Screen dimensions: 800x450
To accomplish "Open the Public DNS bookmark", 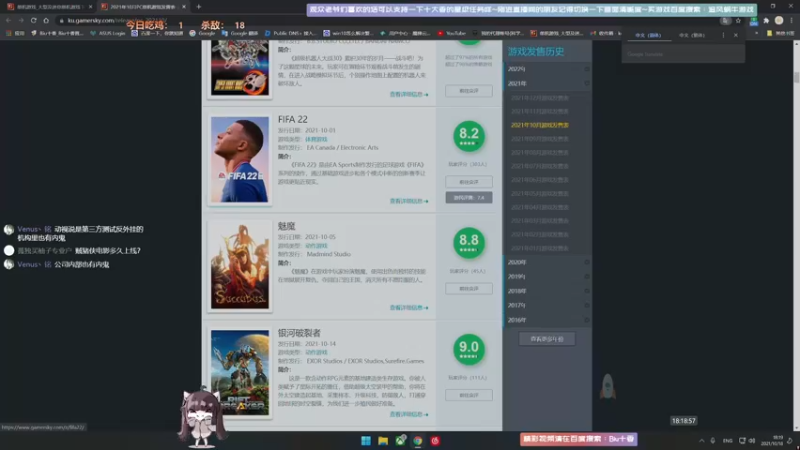I will pyautogui.click(x=290, y=33).
